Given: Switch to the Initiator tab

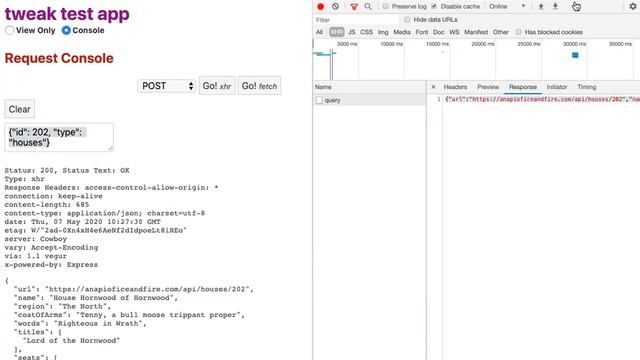Looking at the screenshot, I should pyautogui.click(x=557, y=87).
